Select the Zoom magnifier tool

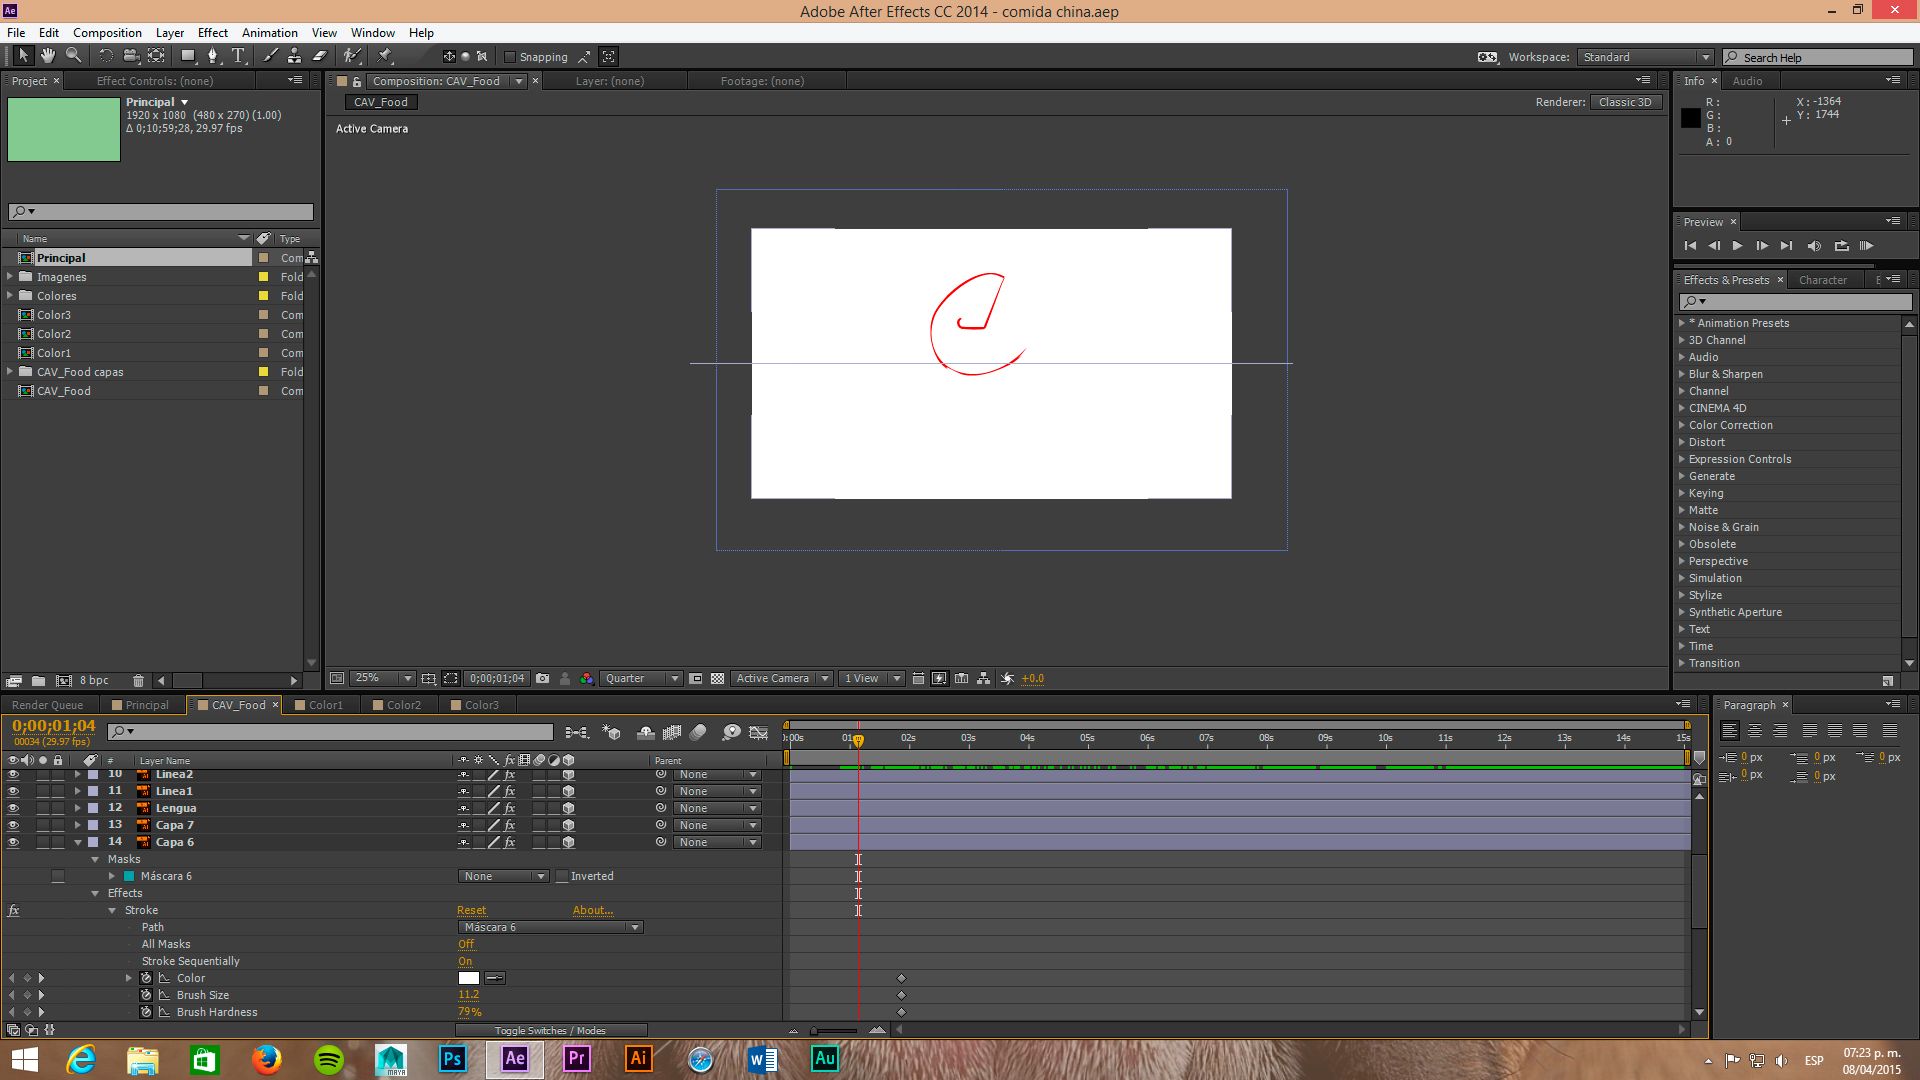coord(73,56)
